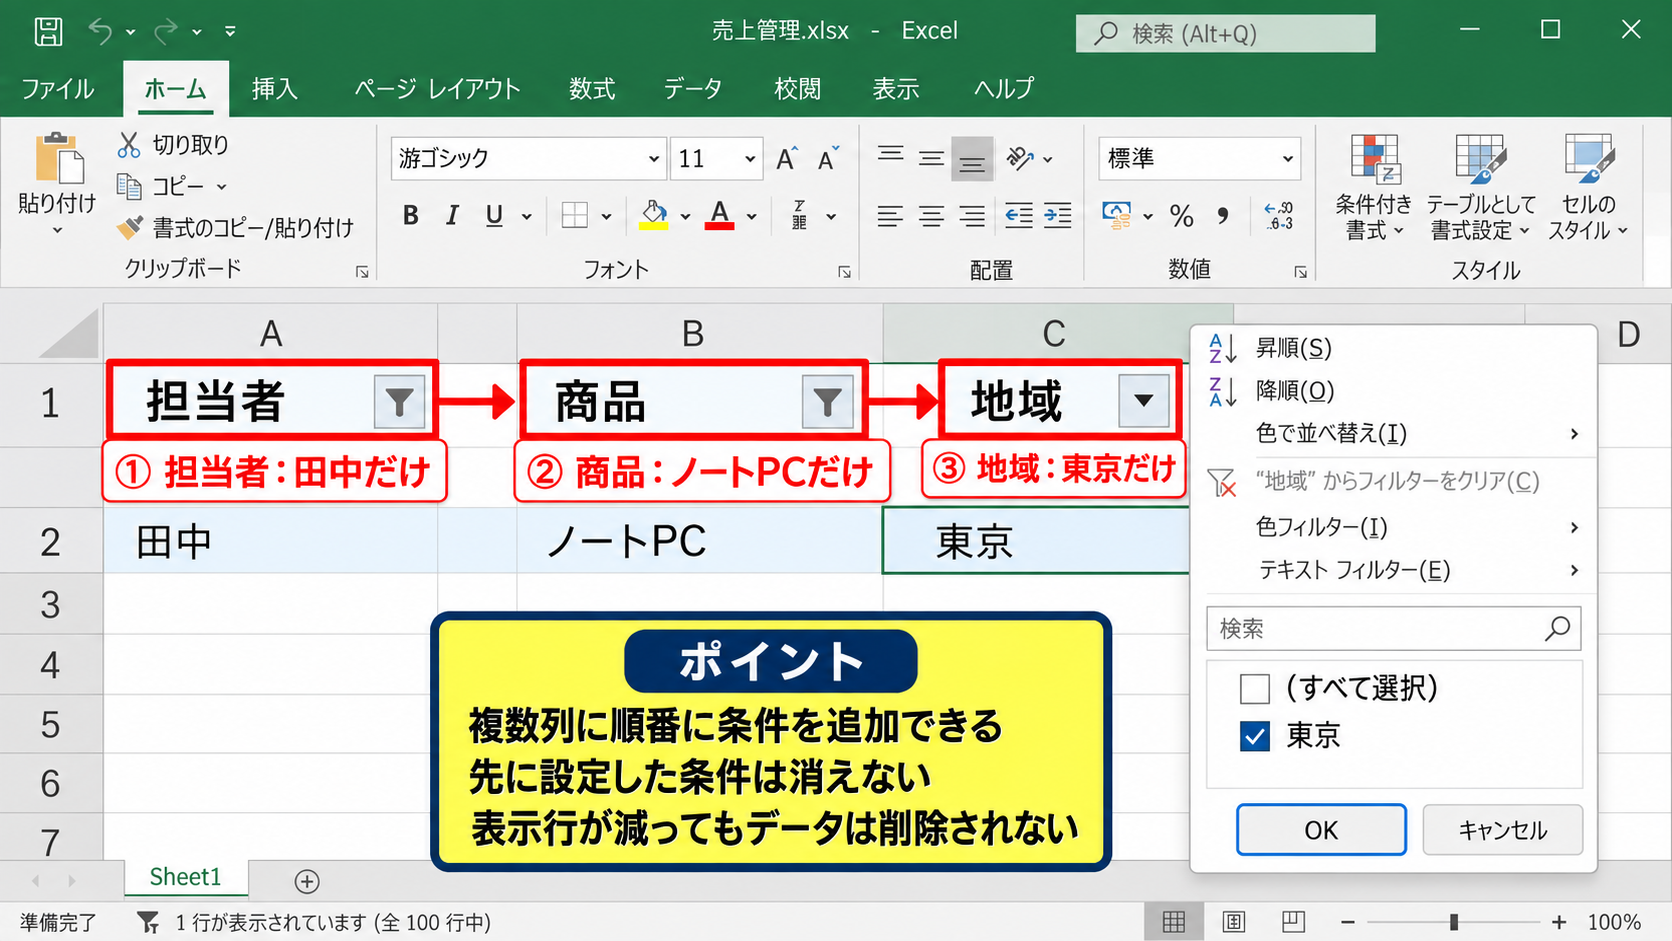Viewport: 1672px width, 941px height.
Task: Click the fill color yellow bucket
Action: pos(654,215)
